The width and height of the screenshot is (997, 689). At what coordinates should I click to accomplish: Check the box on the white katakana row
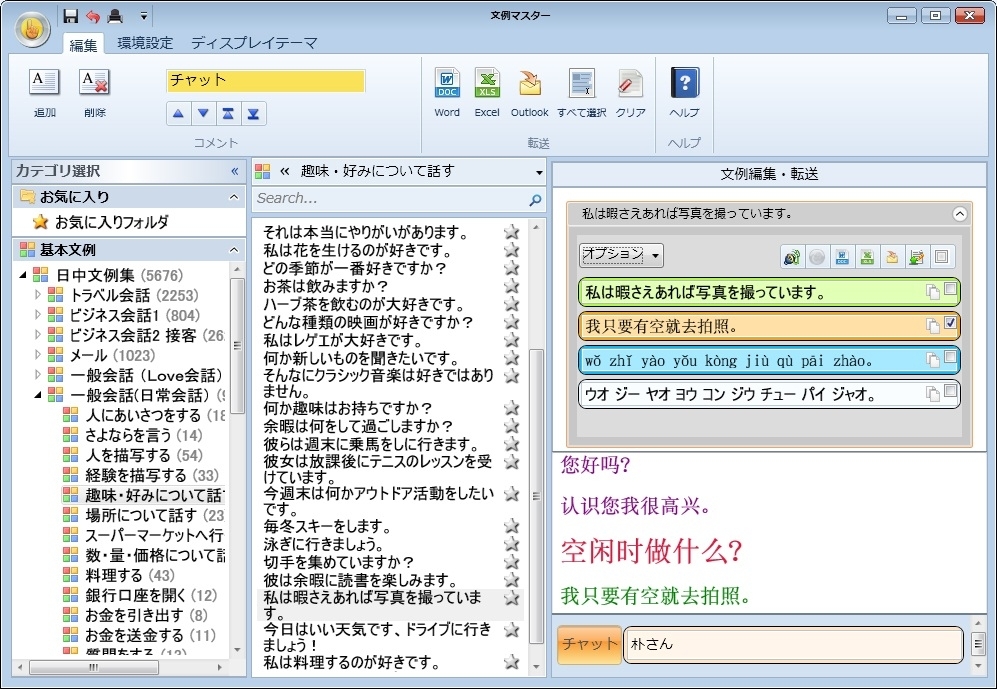click(x=951, y=391)
